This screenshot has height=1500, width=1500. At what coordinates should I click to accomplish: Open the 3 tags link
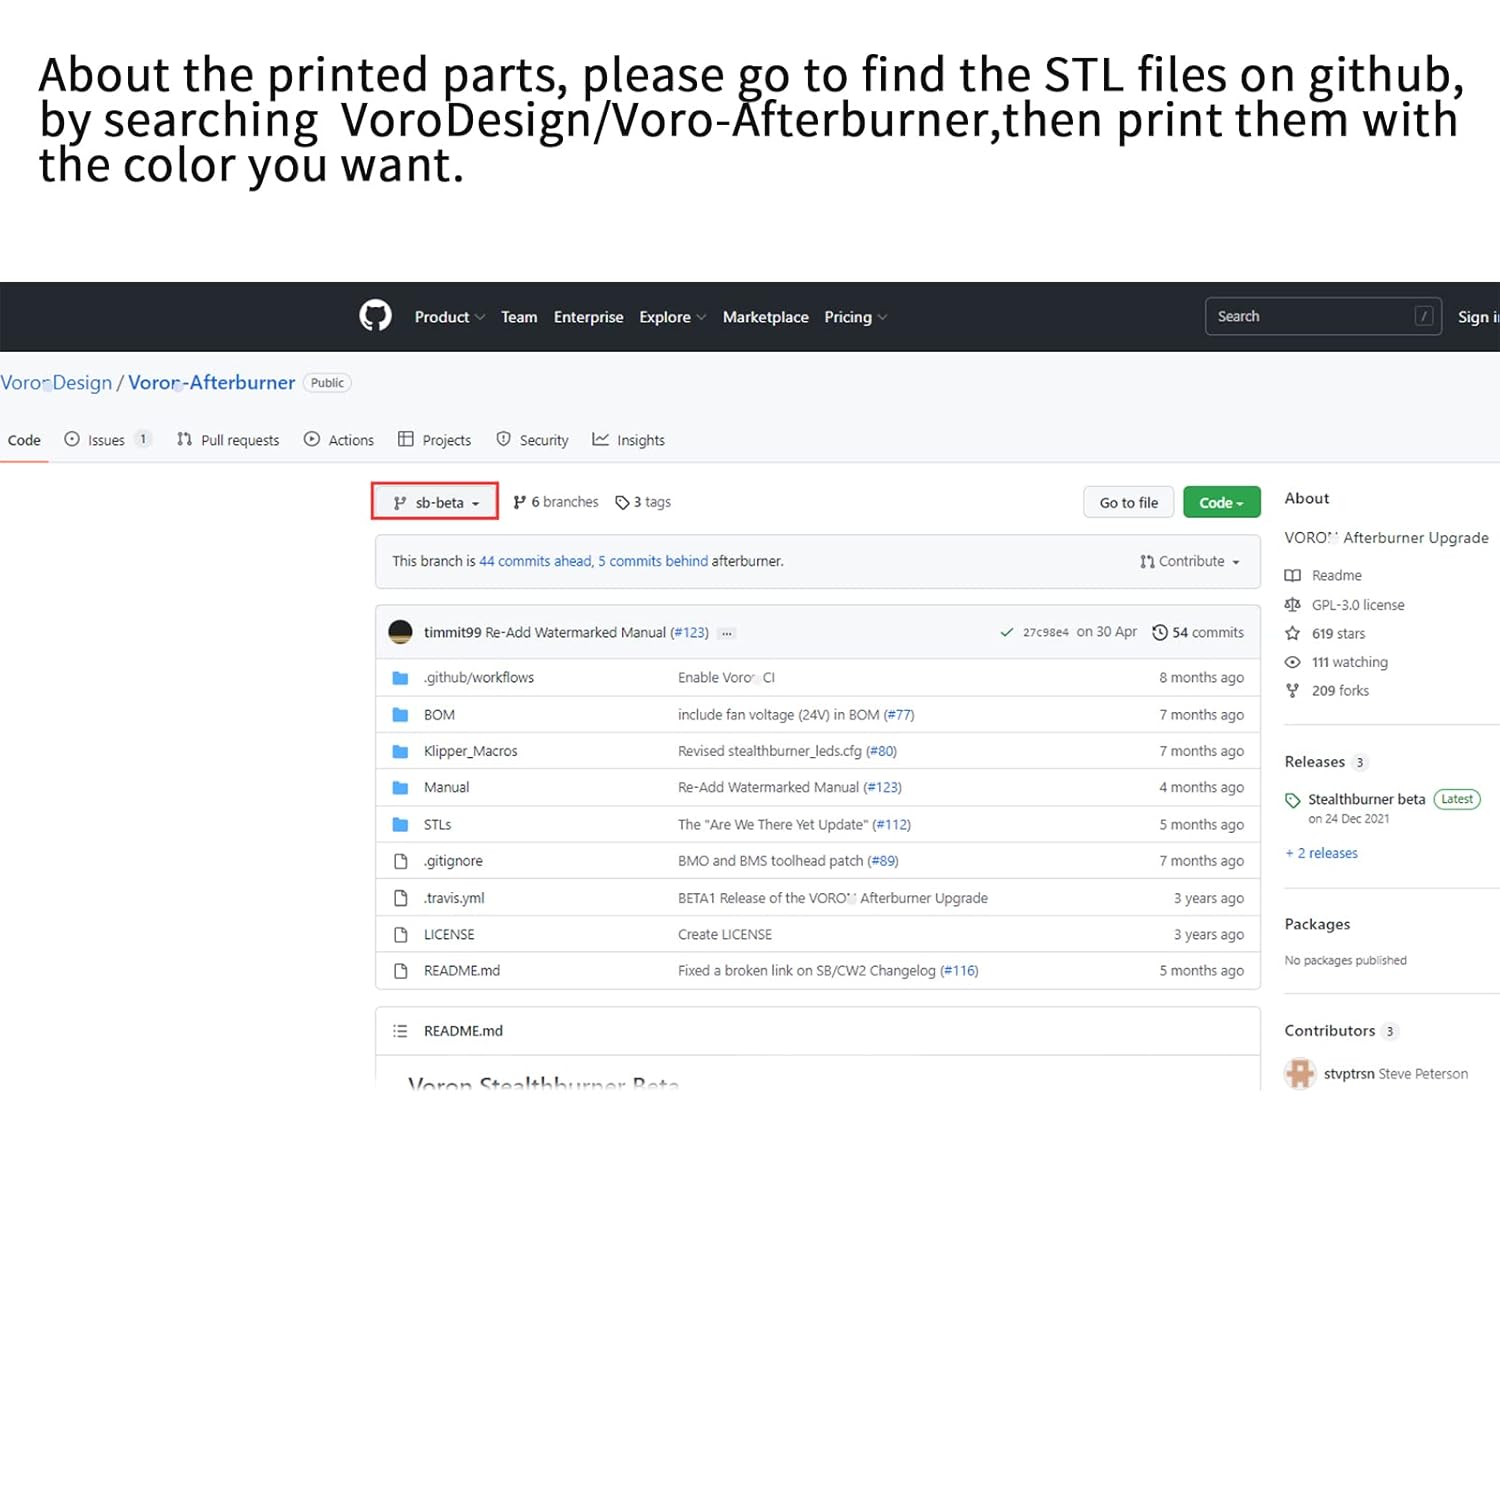click(x=643, y=502)
